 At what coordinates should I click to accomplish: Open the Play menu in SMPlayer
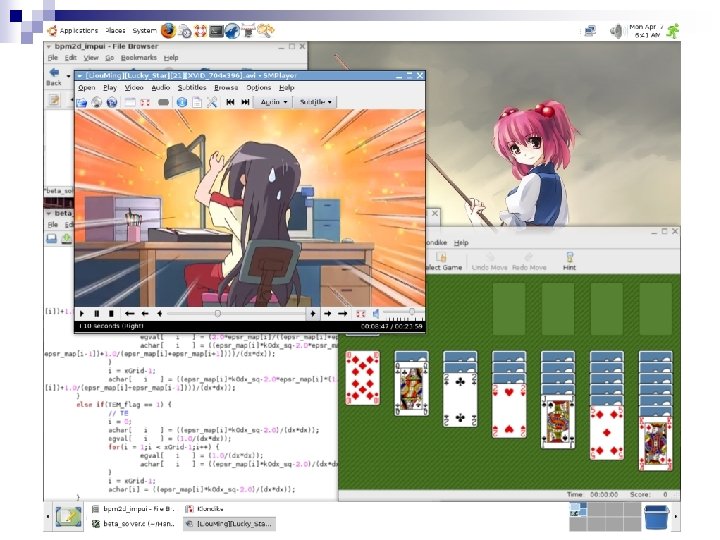pos(110,87)
